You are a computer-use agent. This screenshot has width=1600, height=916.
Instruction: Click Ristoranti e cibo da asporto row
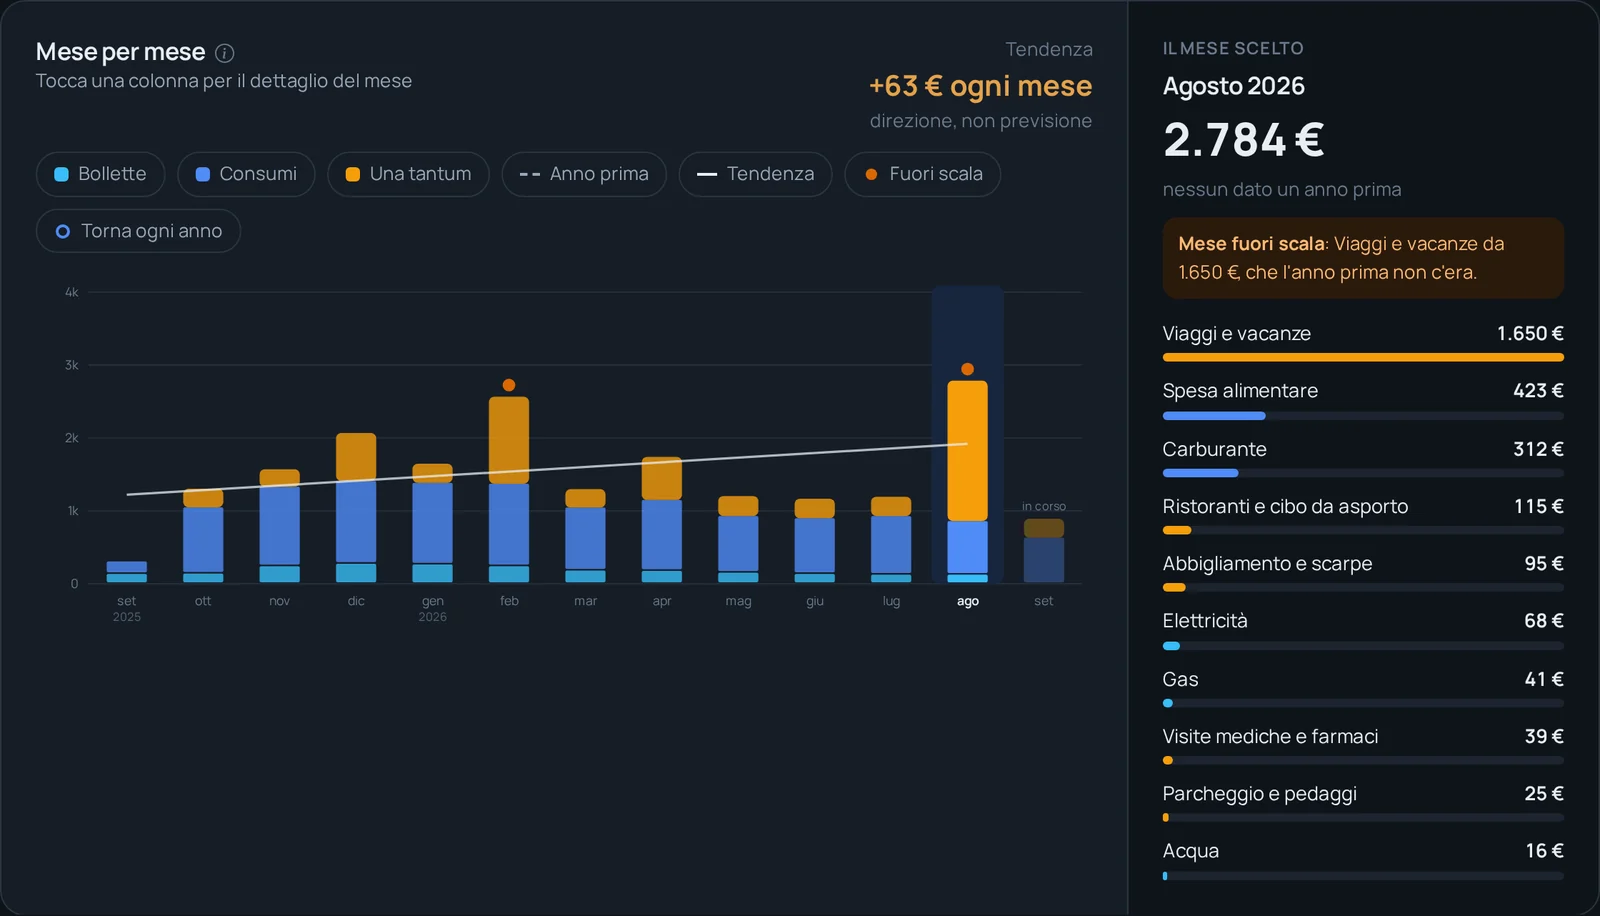click(x=1363, y=514)
